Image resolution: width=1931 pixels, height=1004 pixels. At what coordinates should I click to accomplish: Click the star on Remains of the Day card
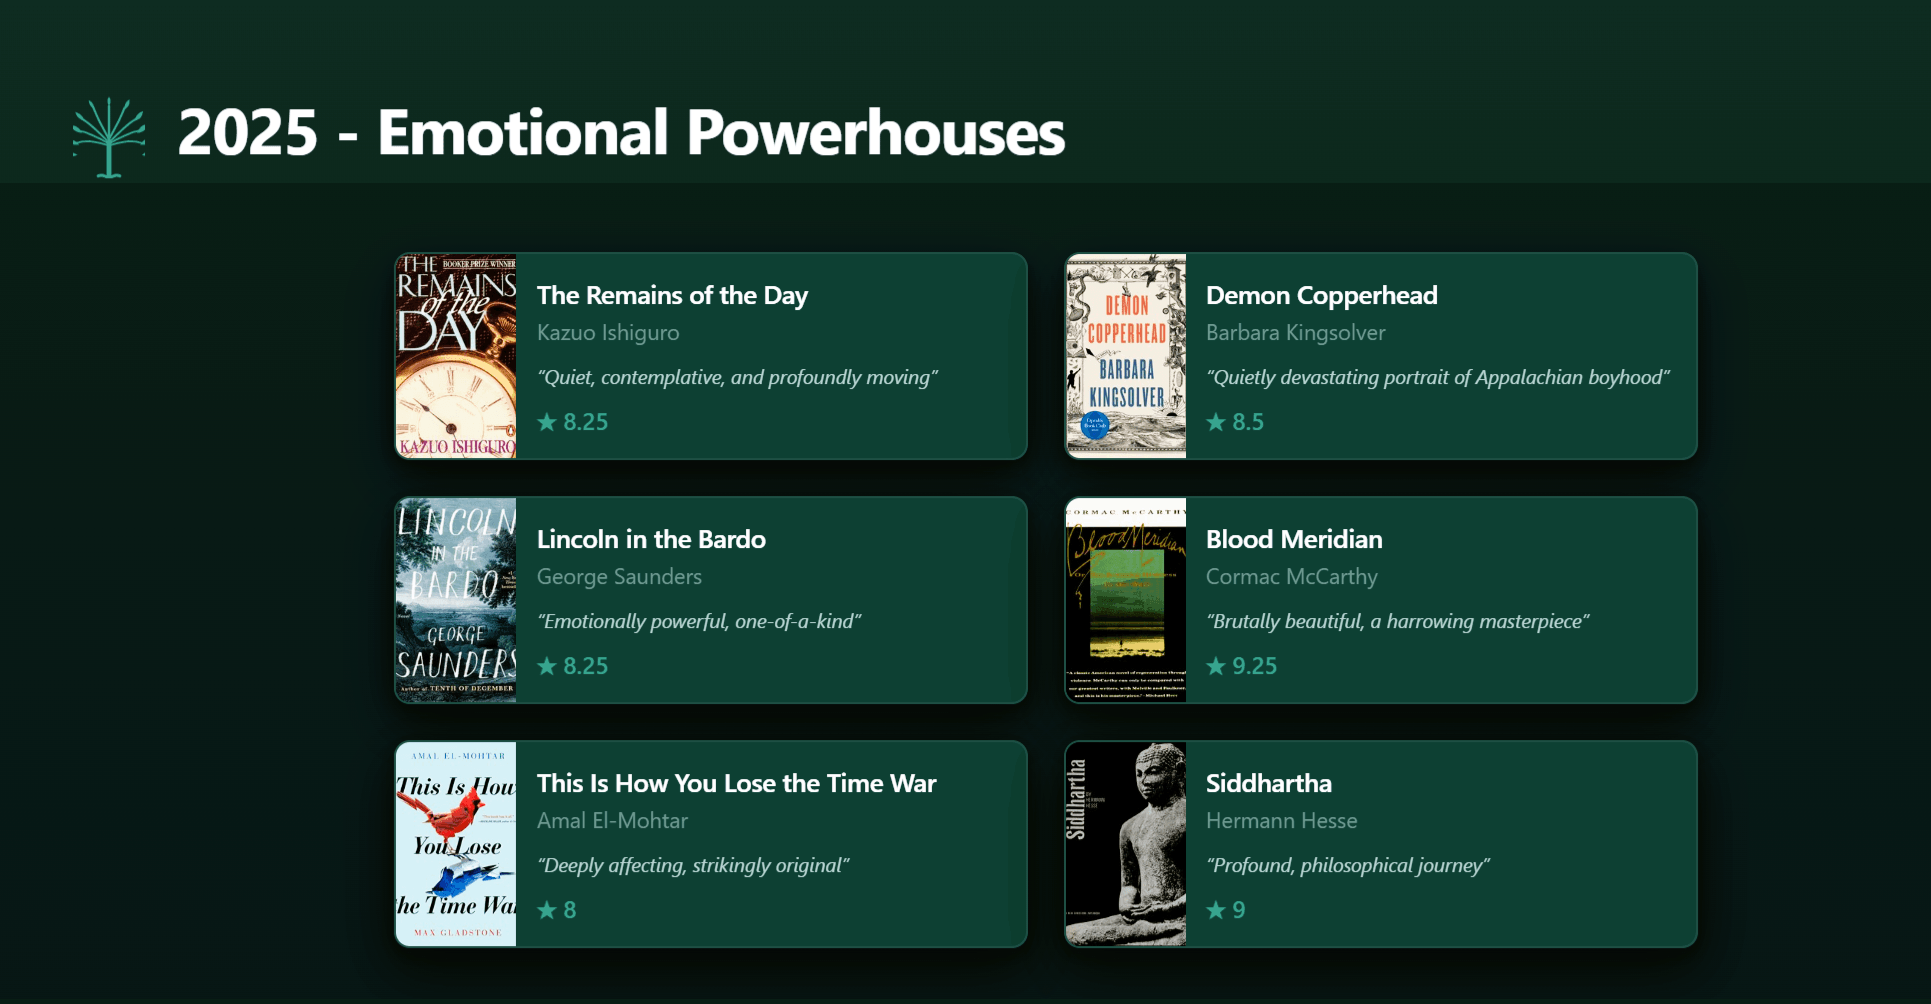546,422
